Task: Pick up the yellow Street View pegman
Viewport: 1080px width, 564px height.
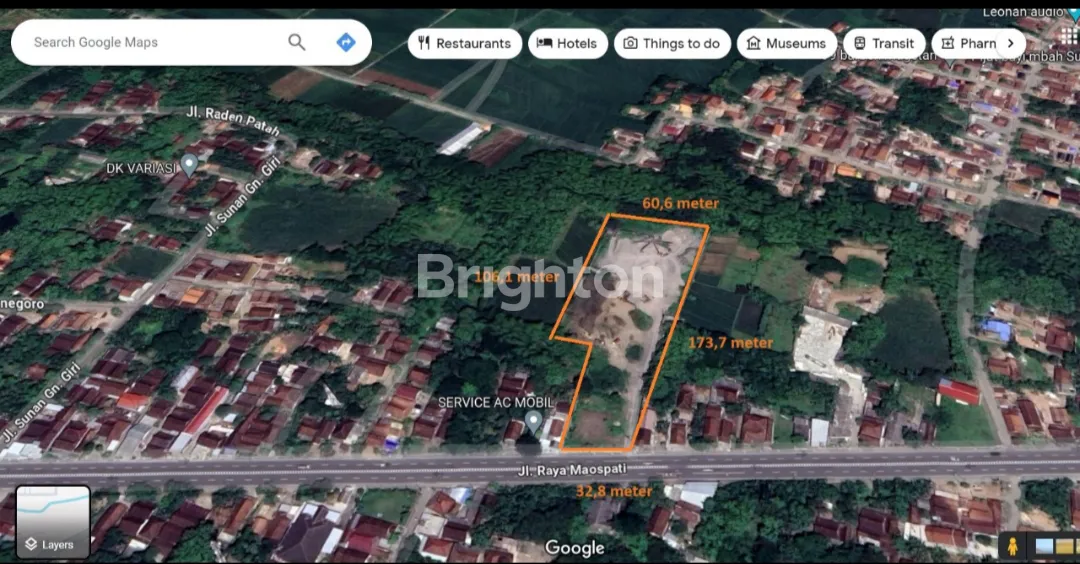Action: point(1012,546)
